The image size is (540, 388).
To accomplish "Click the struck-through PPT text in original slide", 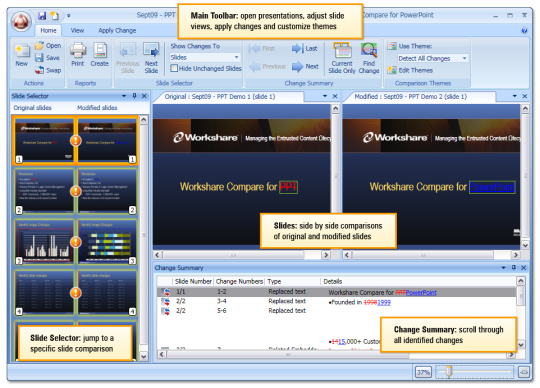I will 288,187.
